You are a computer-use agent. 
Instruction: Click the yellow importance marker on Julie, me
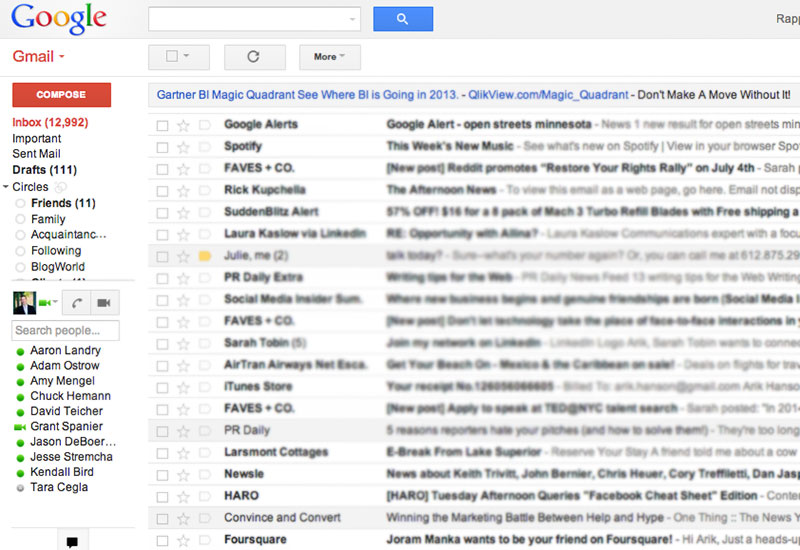click(205, 256)
